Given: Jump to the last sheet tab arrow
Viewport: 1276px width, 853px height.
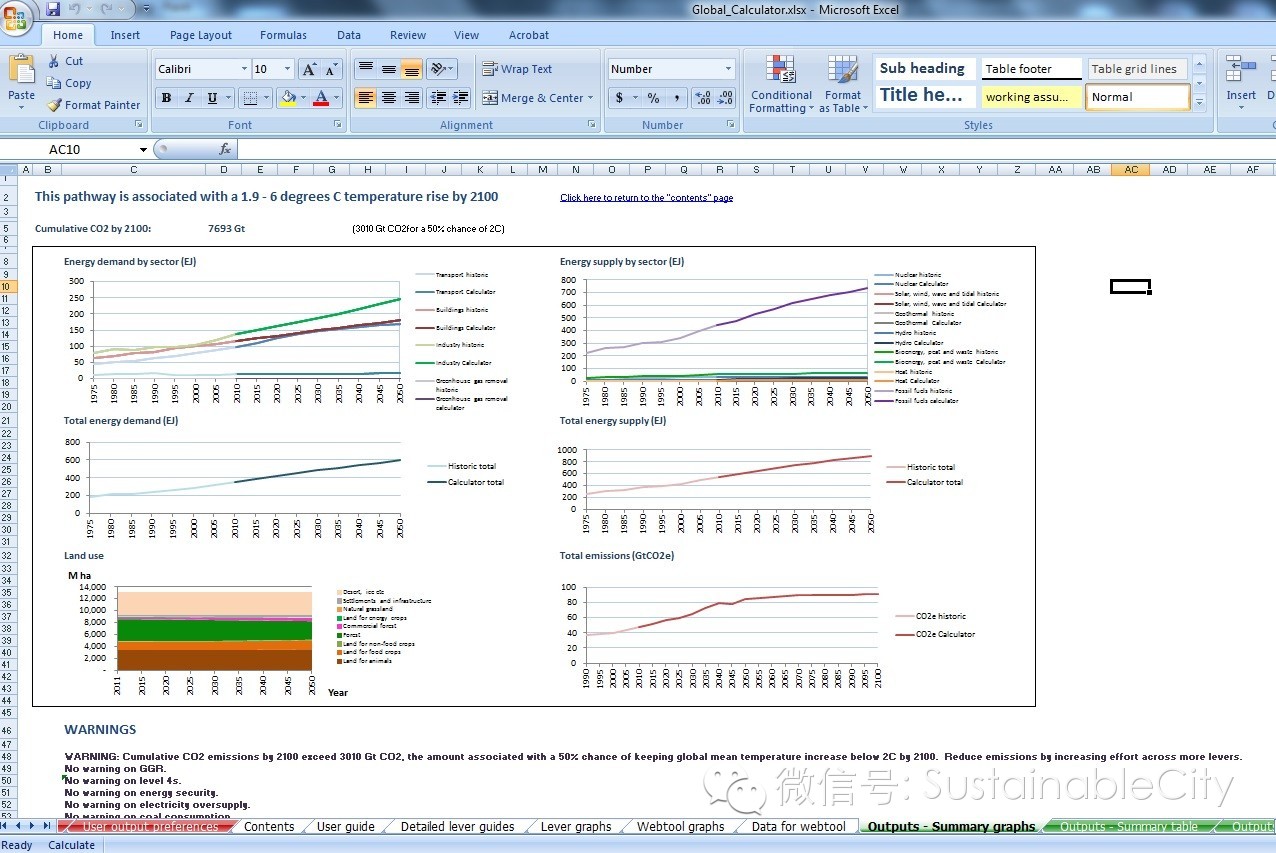Looking at the screenshot, I should 47,826.
